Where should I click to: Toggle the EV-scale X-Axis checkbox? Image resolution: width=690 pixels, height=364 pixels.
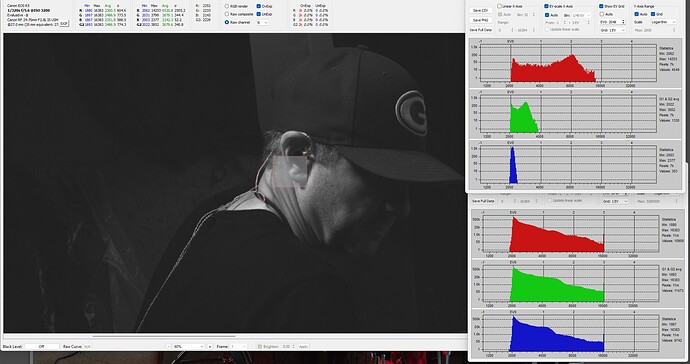pos(546,6)
